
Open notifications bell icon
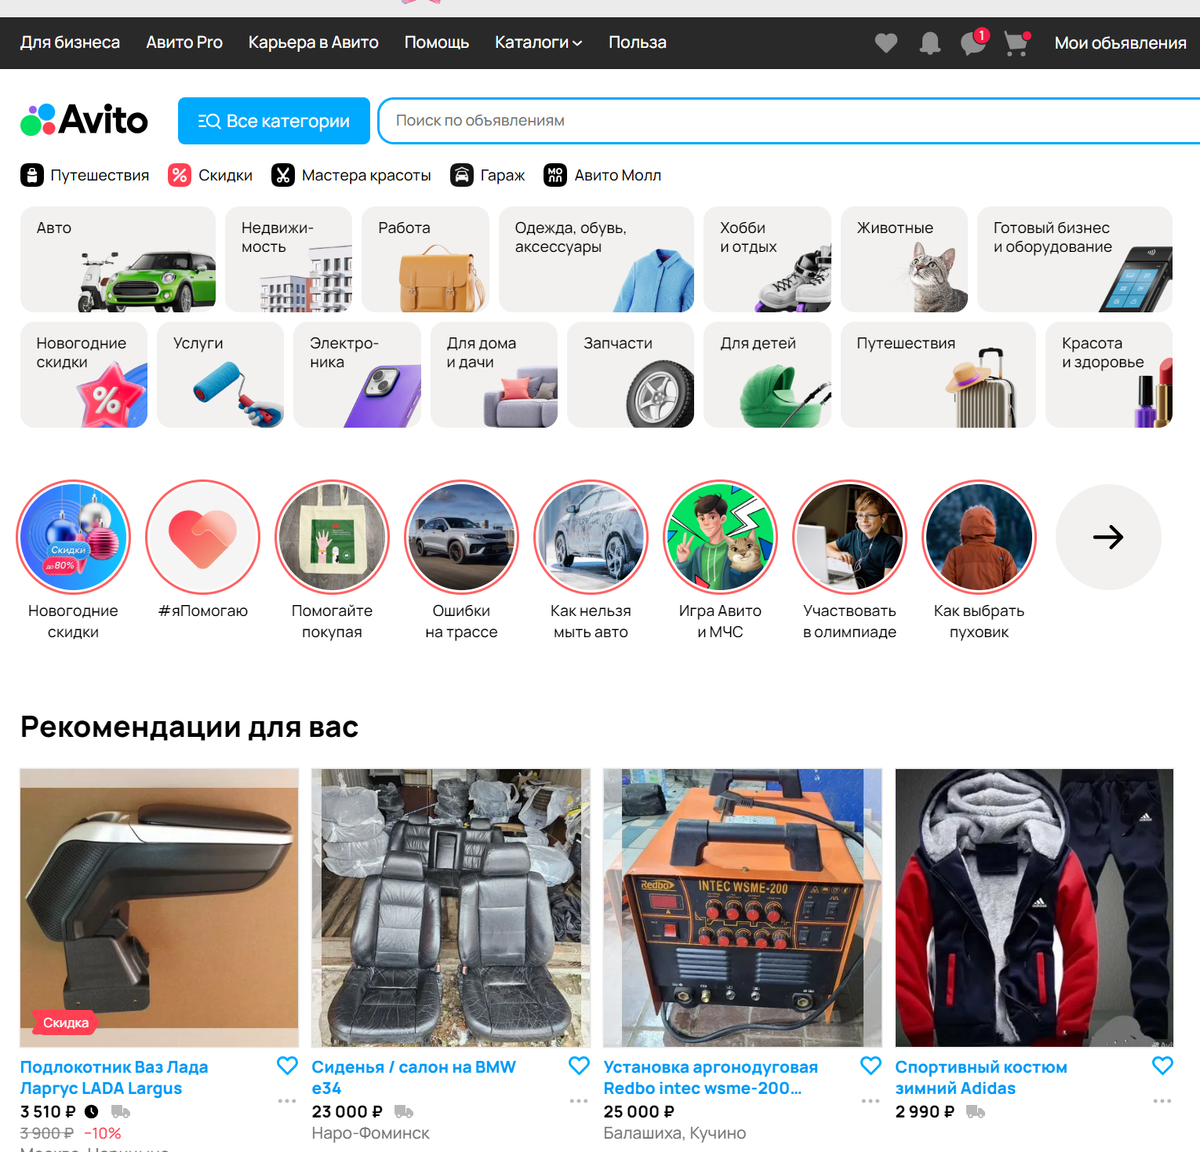coord(930,43)
